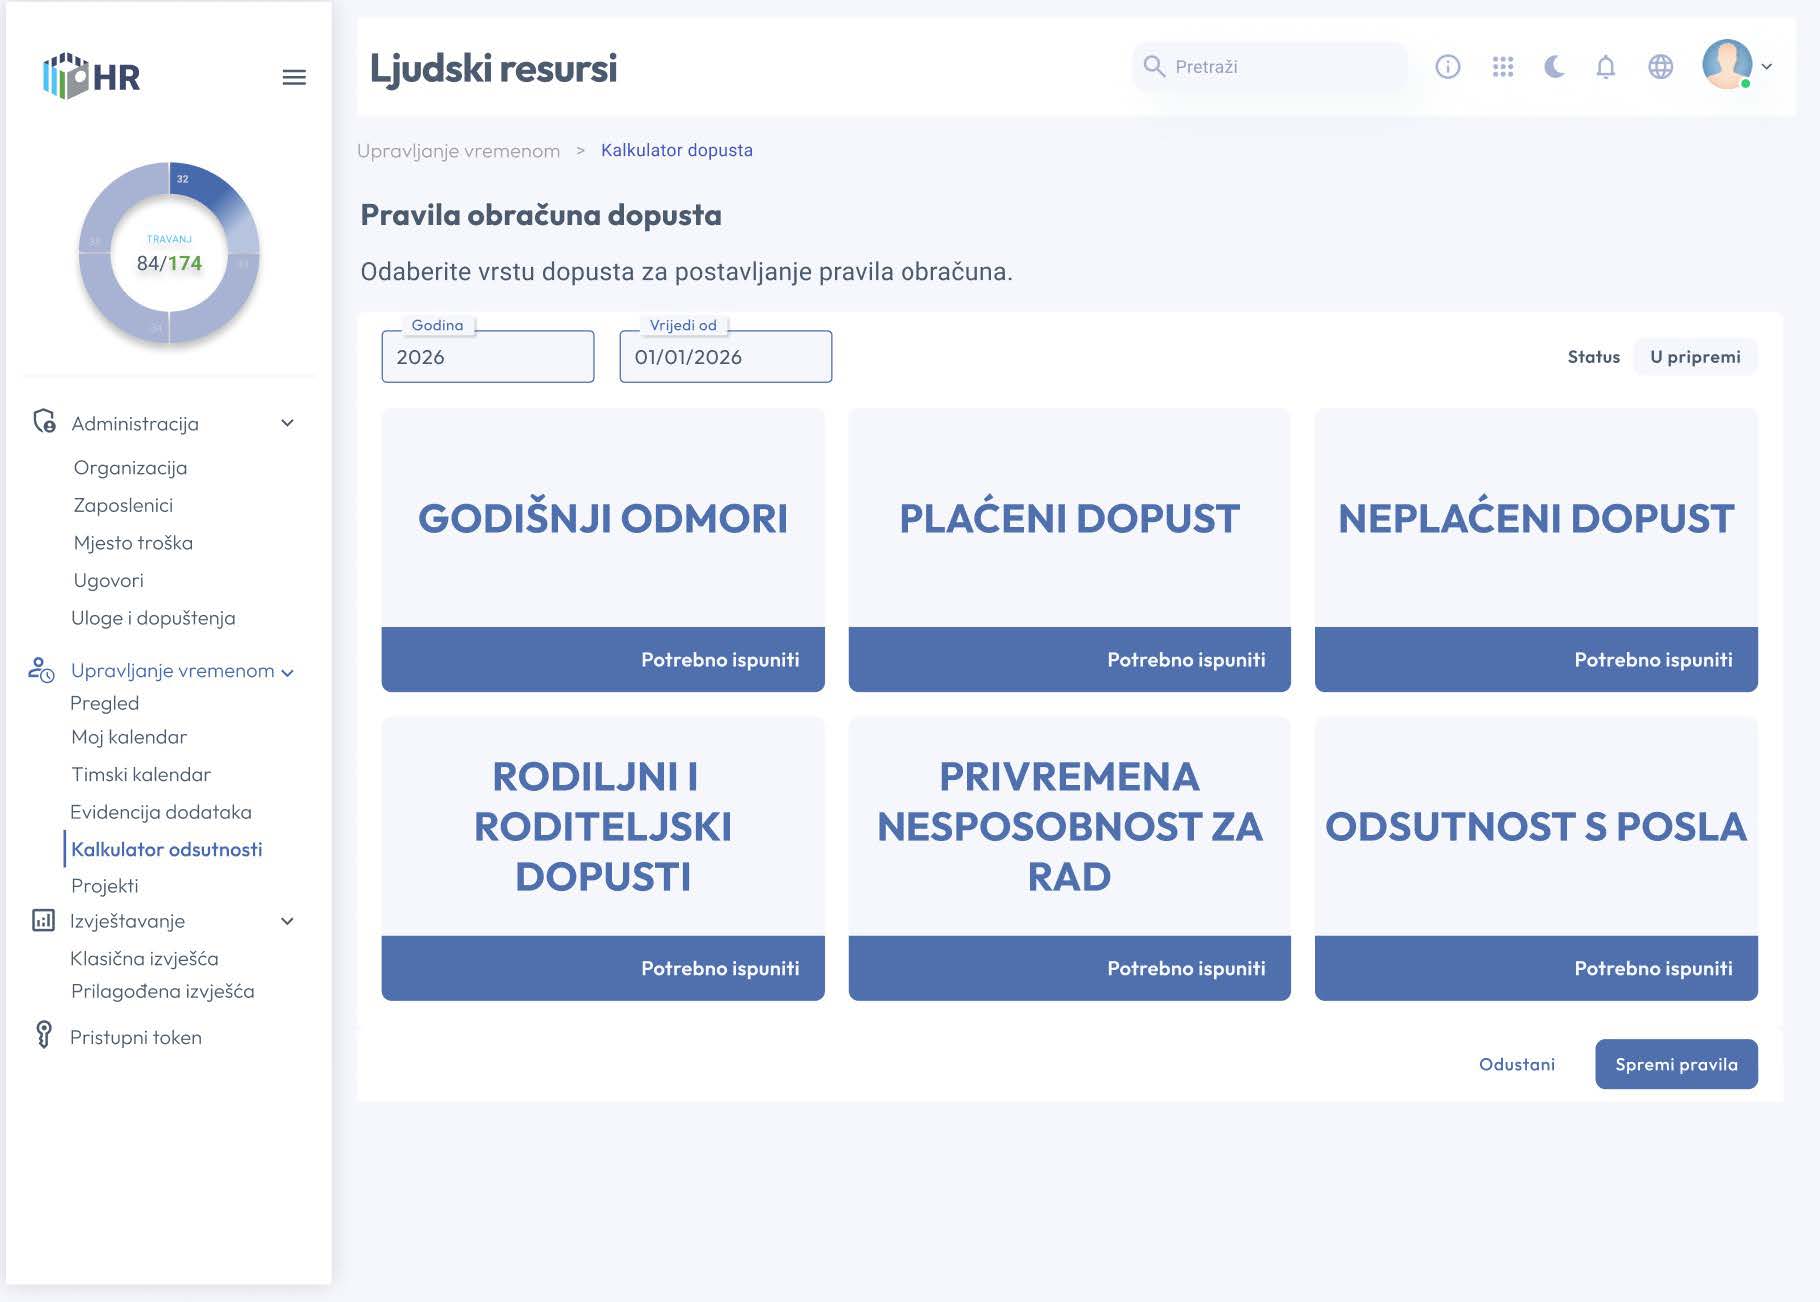Image resolution: width=1820 pixels, height=1302 pixels.
Task: Click the Godina 2026 input field
Action: click(487, 357)
